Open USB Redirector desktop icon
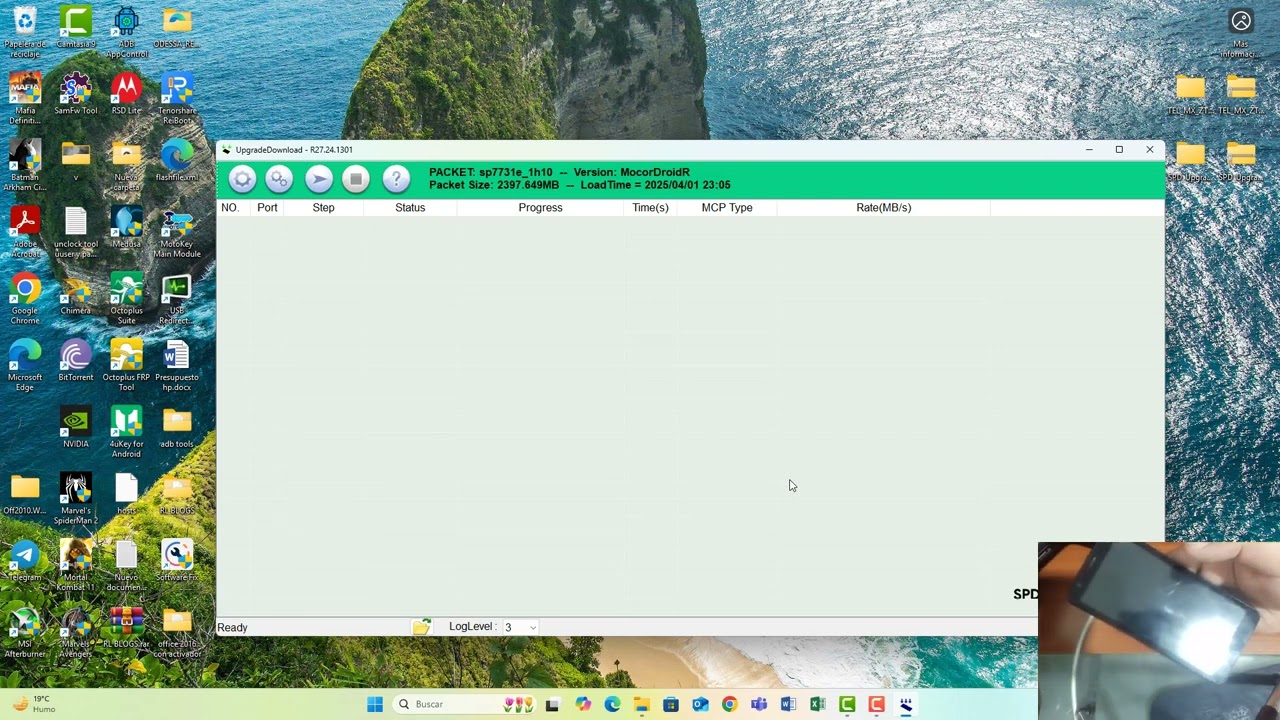Image resolution: width=1280 pixels, height=720 pixels. 177,299
